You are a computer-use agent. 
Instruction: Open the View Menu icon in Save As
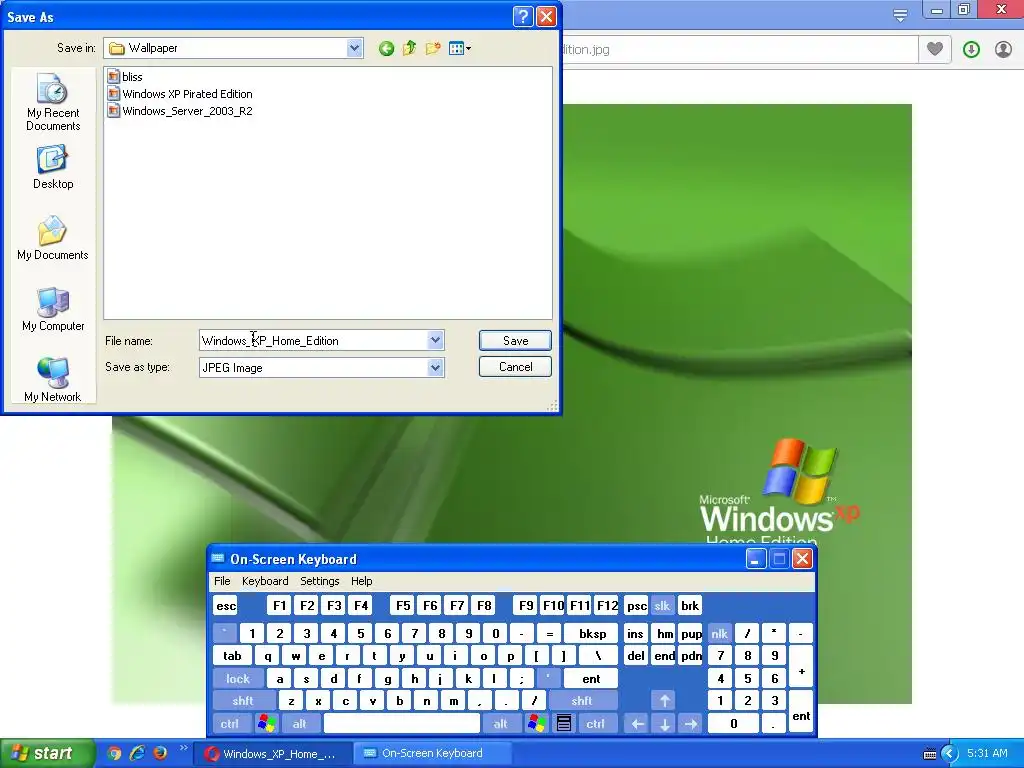460,48
